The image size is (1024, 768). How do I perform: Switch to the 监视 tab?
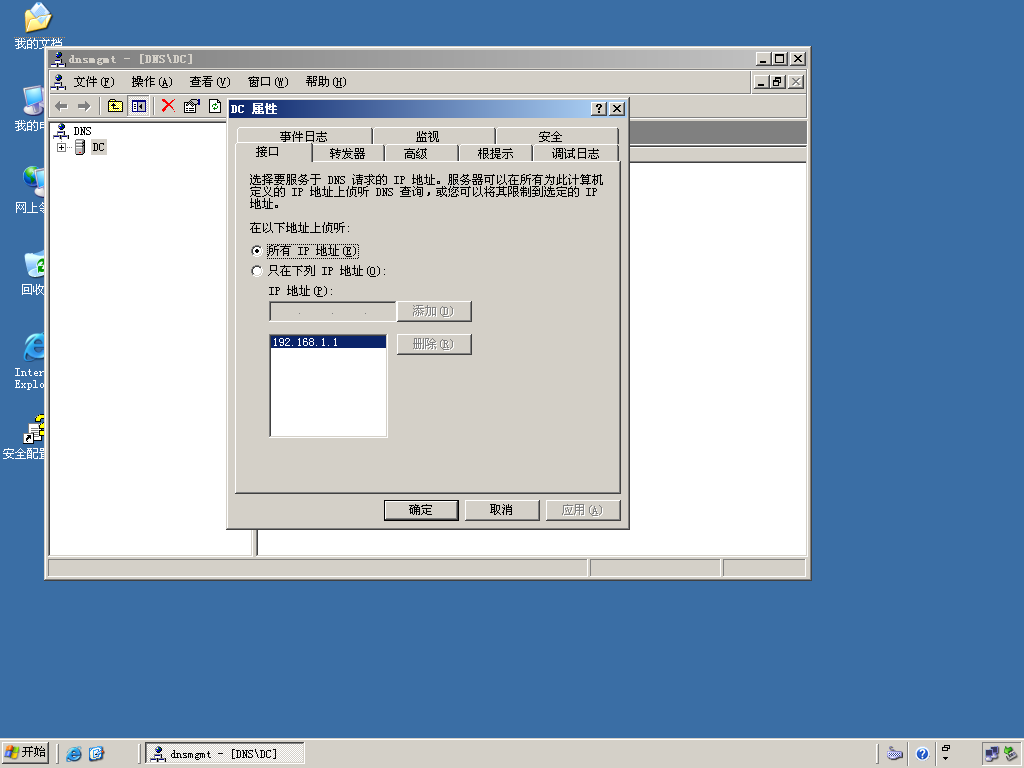click(428, 136)
